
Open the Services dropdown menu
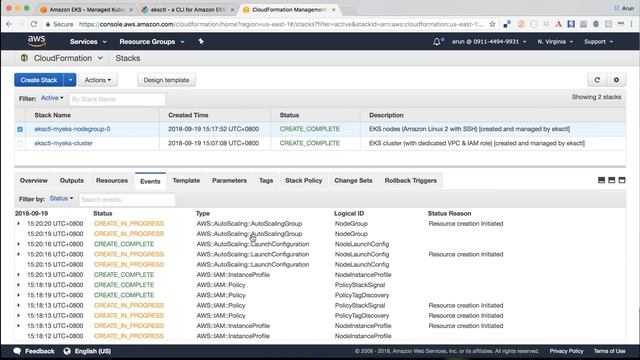coord(88,42)
